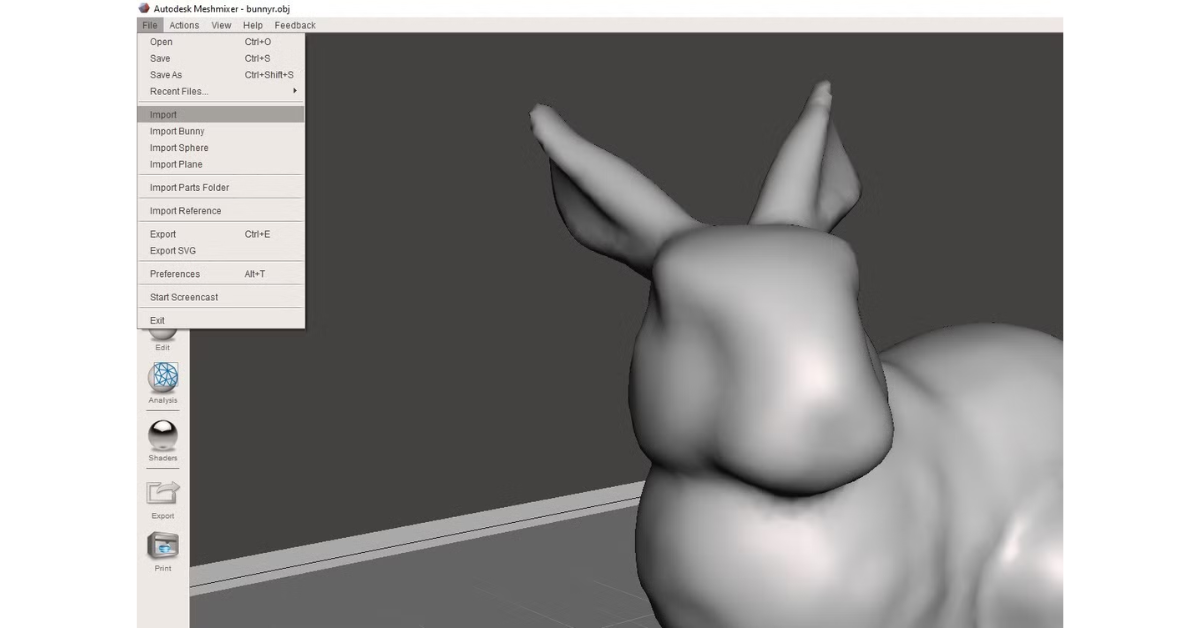1200x628 pixels.
Task: Click Start Screencast
Action: [x=183, y=296]
